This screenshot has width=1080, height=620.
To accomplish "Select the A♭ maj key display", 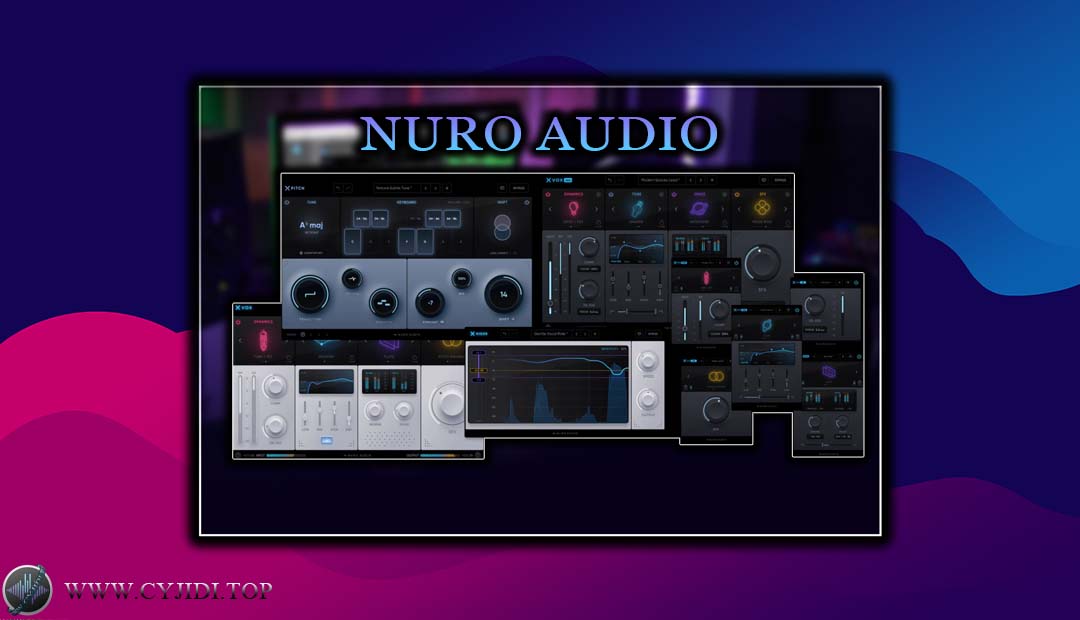I will click(x=311, y=226).
